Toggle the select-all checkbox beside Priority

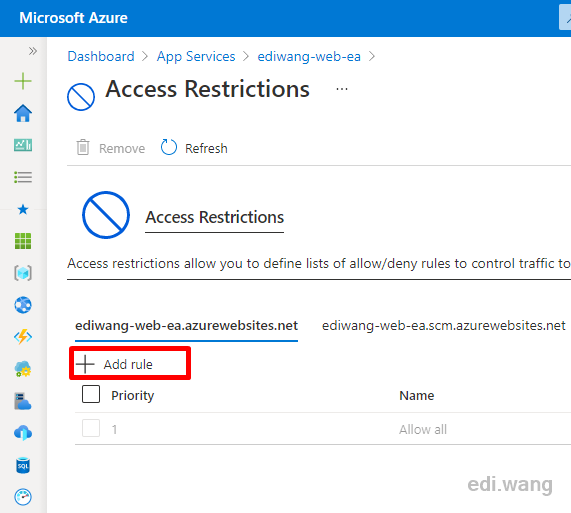tap(91, 394)
